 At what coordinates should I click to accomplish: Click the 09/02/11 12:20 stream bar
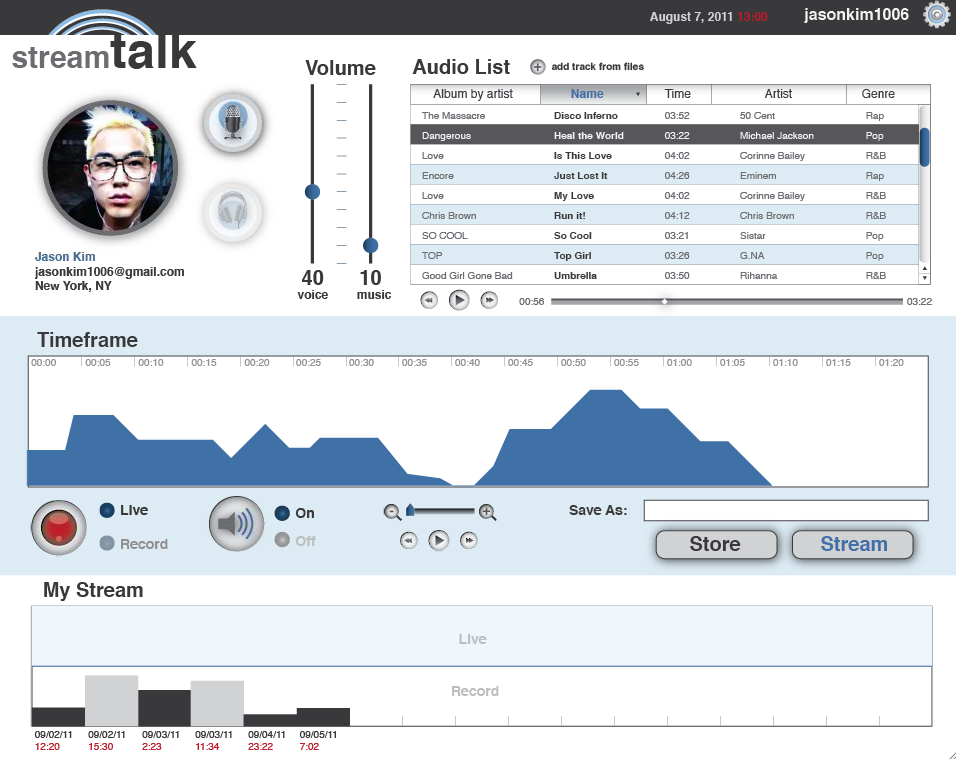click(x=59, y=716)
